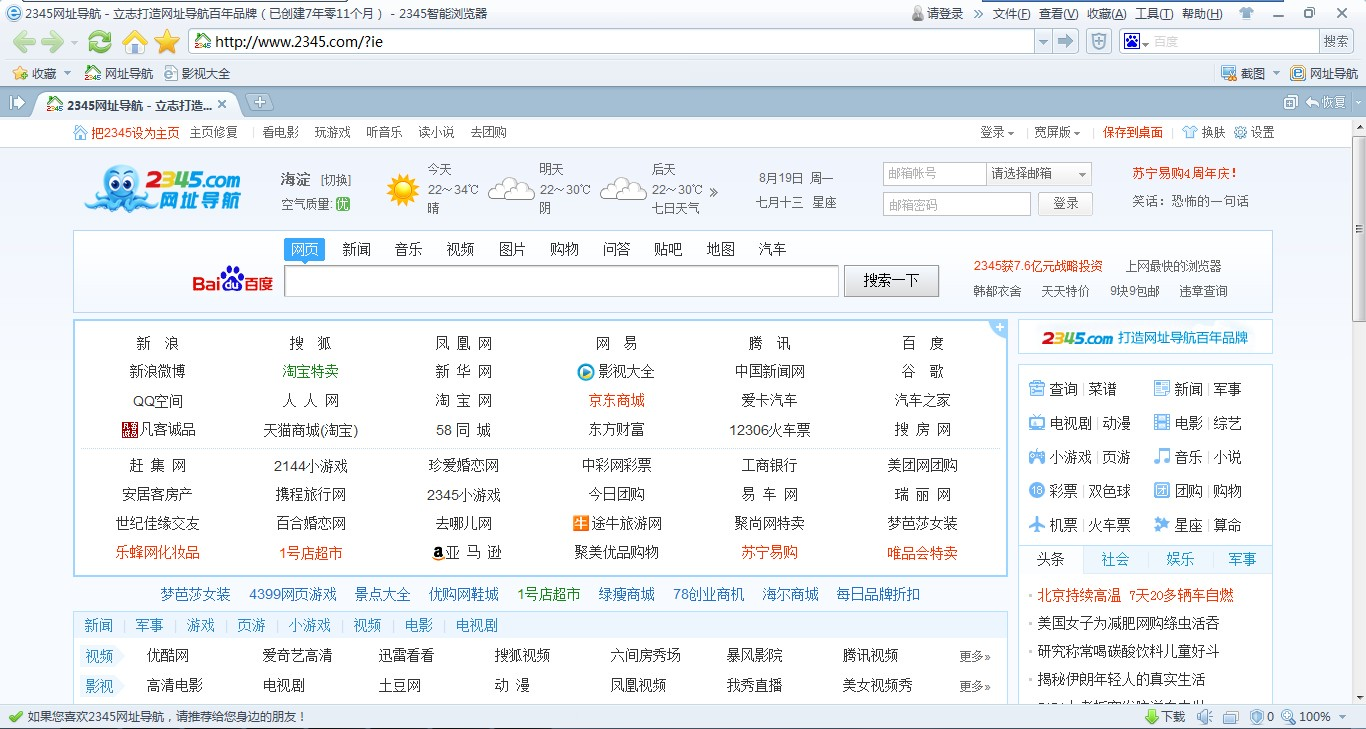The height and width of the screenshot is (729, 1366).
Task: Select the 新闻 search tab above Baidu box
Action: [x=356, y=249]
